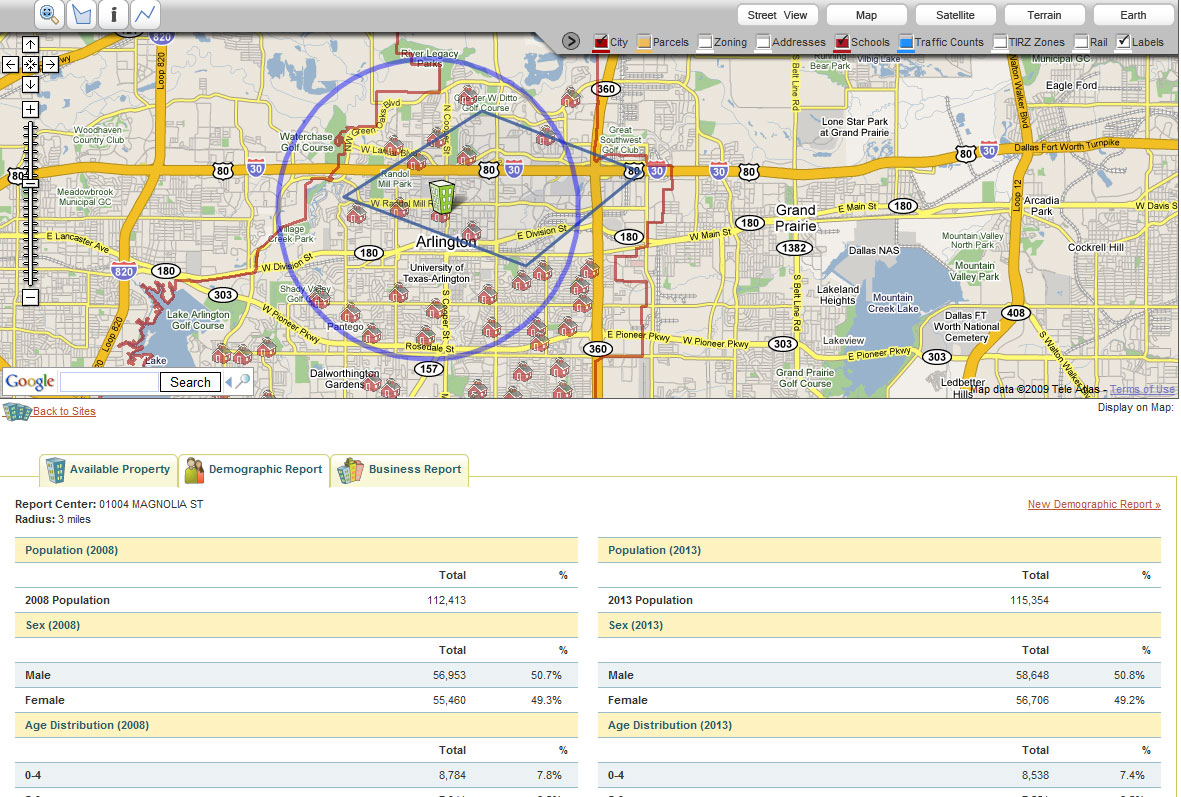Switch to Terrain view
Screen dimensions: 1181x797
(x=1044, y=15)
